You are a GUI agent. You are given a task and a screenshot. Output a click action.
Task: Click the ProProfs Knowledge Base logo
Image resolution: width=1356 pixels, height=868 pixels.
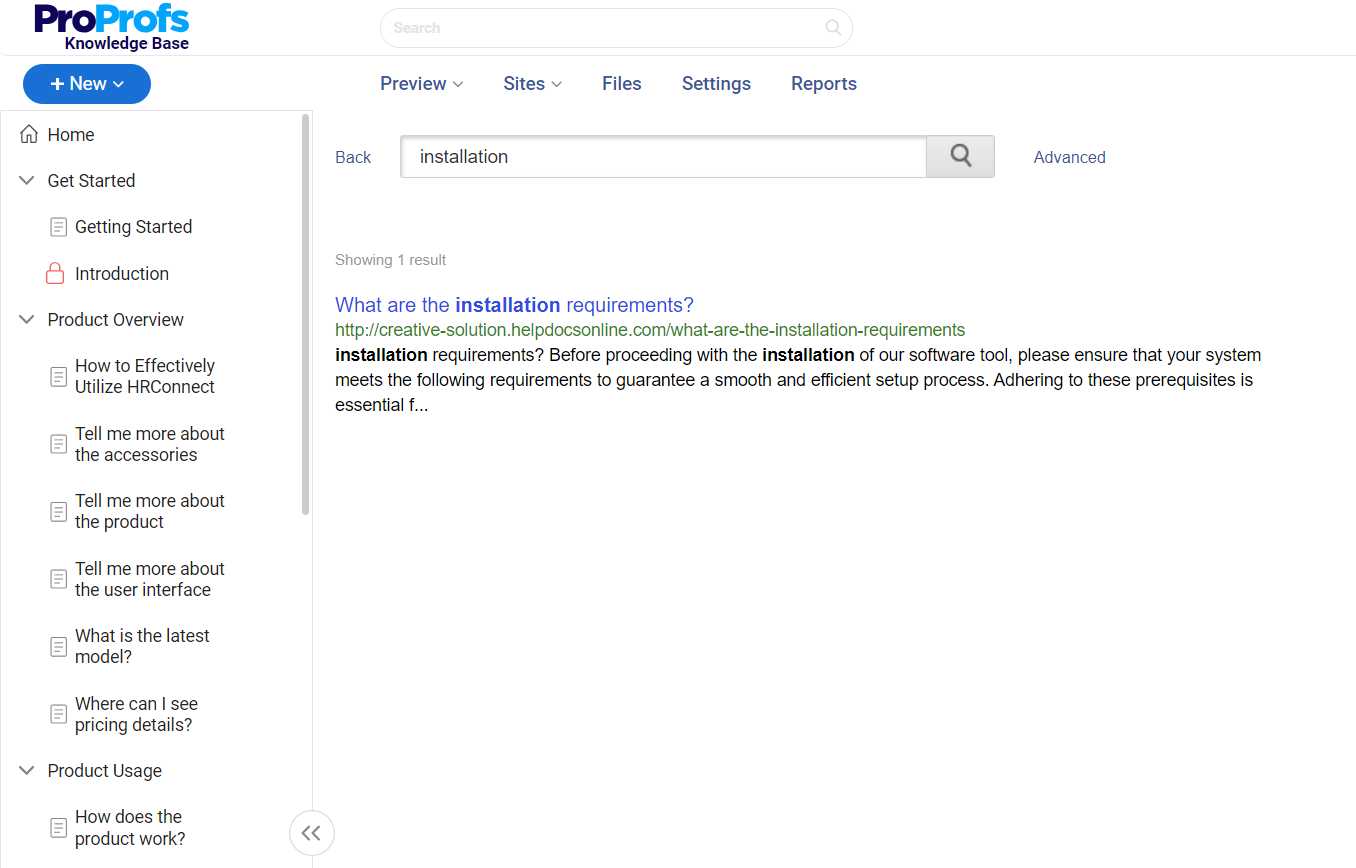point(111,27)
